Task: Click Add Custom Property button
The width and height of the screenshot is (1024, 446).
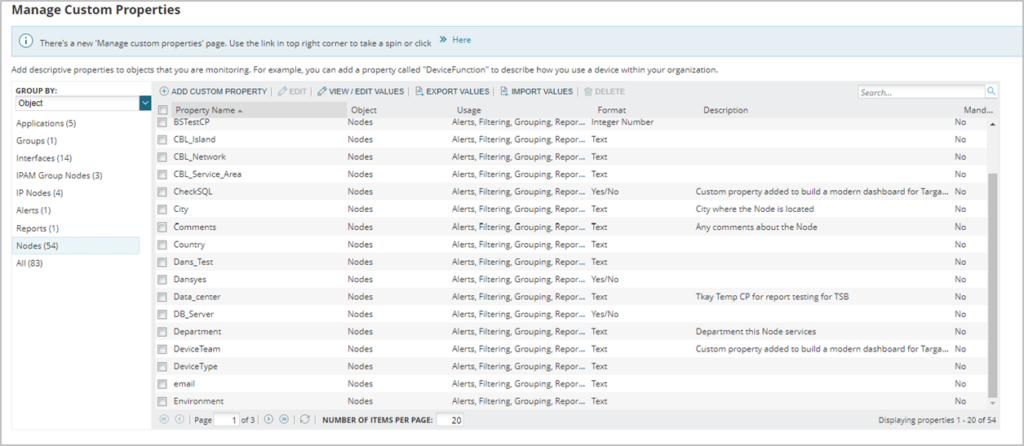Action: click(x=212, y=91)
